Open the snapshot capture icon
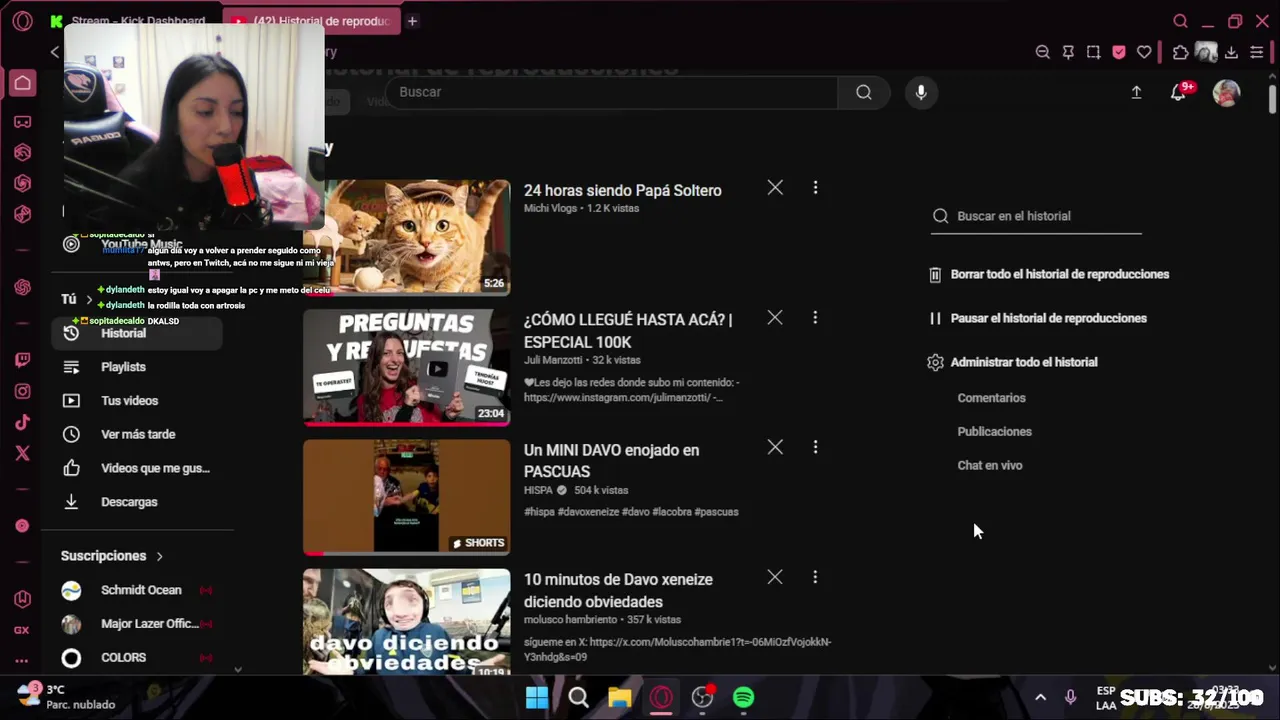This screenshot has width=1280, height=720. tap(1093, 52)
